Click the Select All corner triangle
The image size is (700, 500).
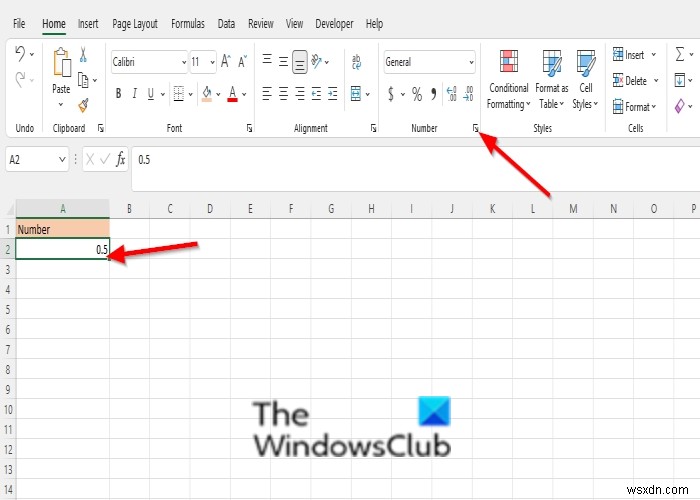10,211
